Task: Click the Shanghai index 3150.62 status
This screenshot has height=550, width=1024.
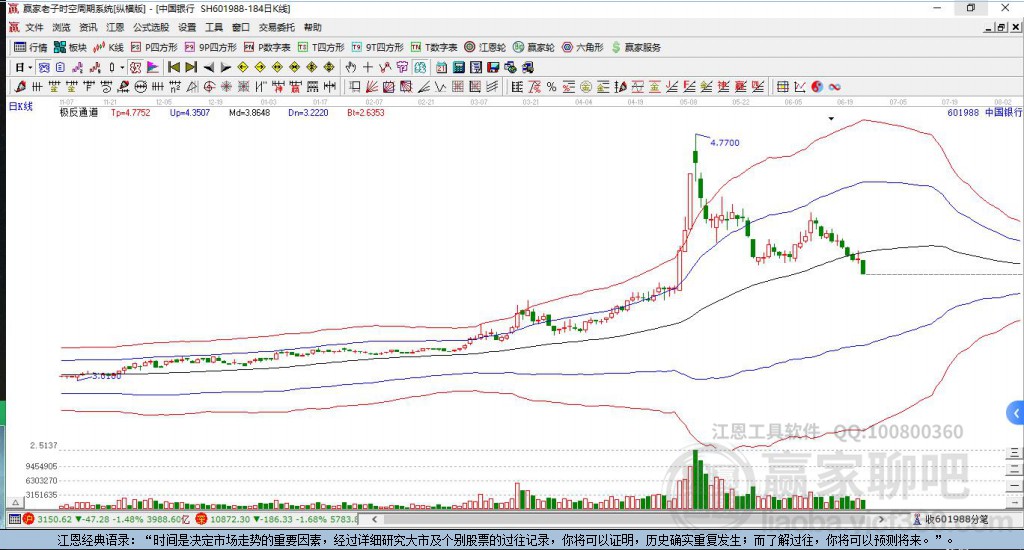Action: tap(106, 519)
